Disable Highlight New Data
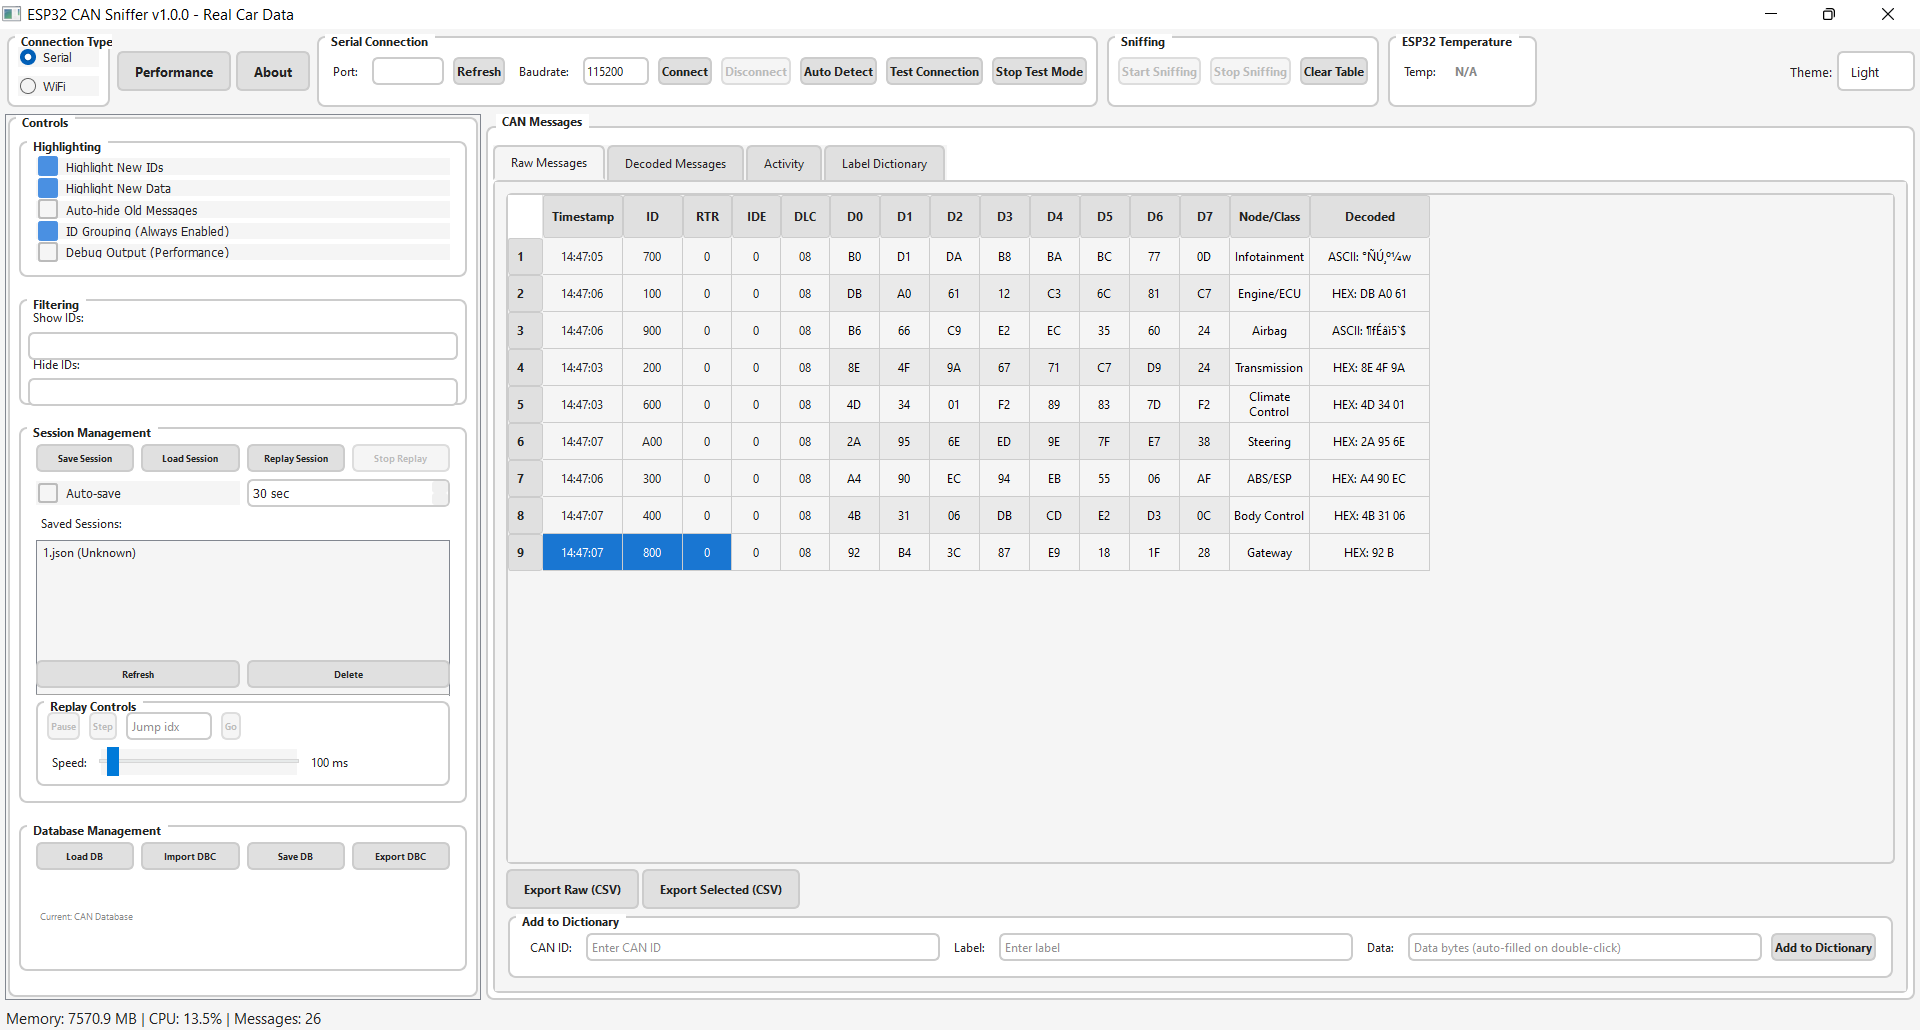Viewport: 1920px width, 1030px height. pyautogui.click(x=47, y=188)
